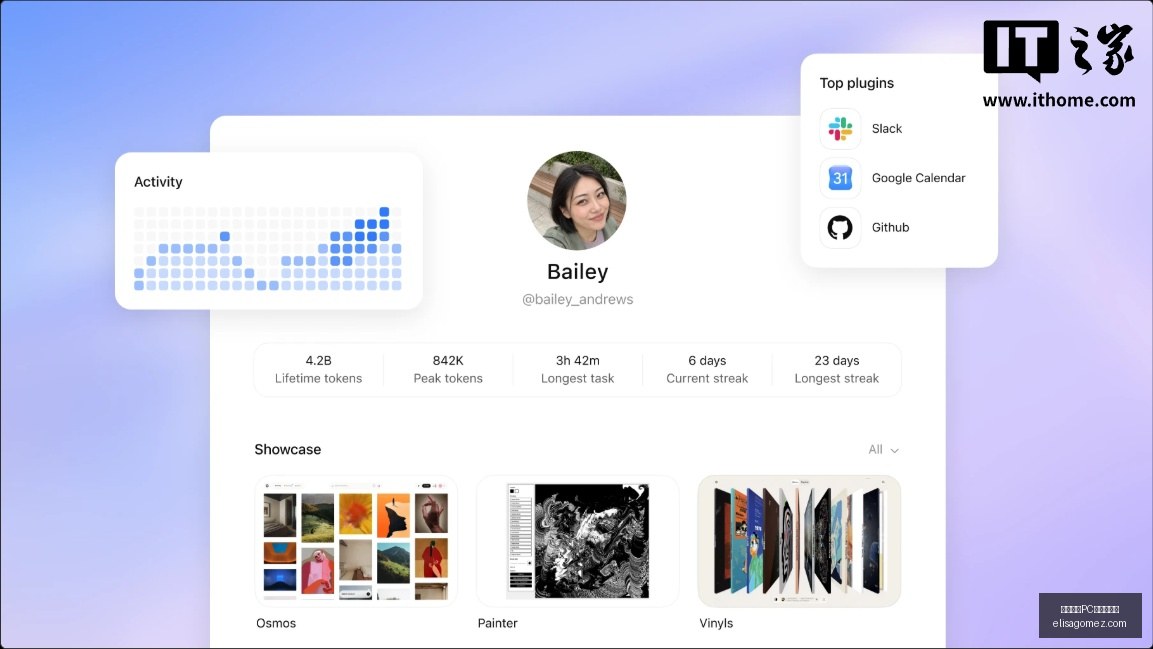Click the @bailey_andrews handle
The image size is (1153, 649).
click(x=577, y=299)
